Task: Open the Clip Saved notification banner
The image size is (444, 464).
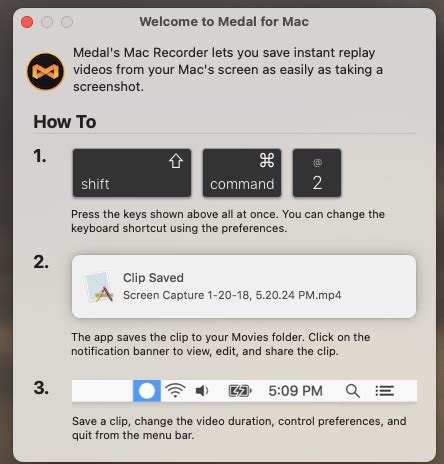Action: point(244,287)
